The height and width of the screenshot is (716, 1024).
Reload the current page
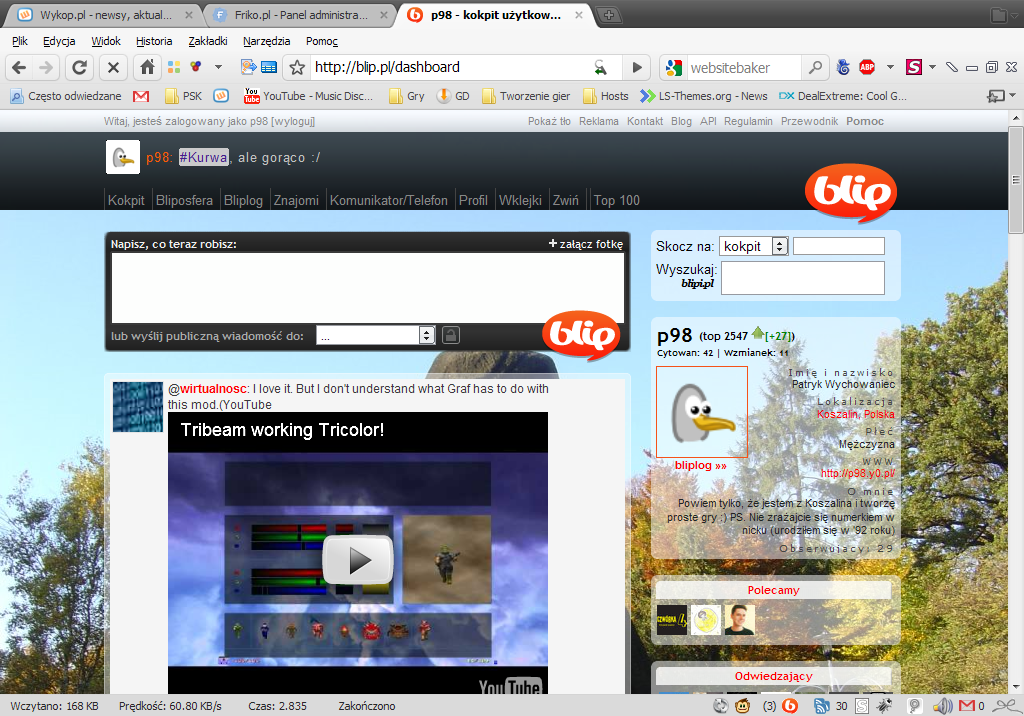click(80, 67)
